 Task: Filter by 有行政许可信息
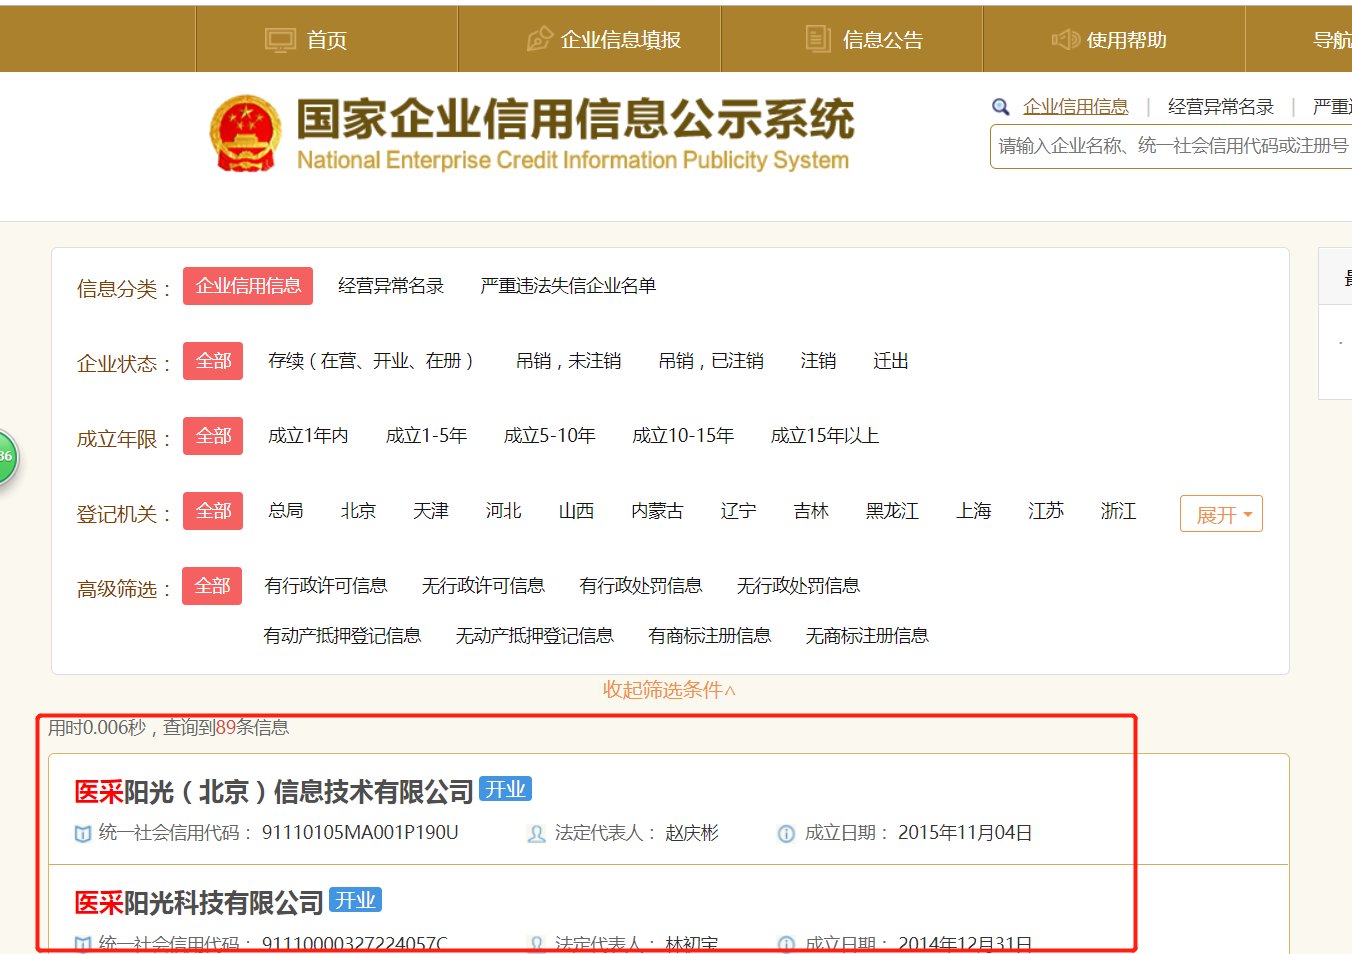coord(326,586)
